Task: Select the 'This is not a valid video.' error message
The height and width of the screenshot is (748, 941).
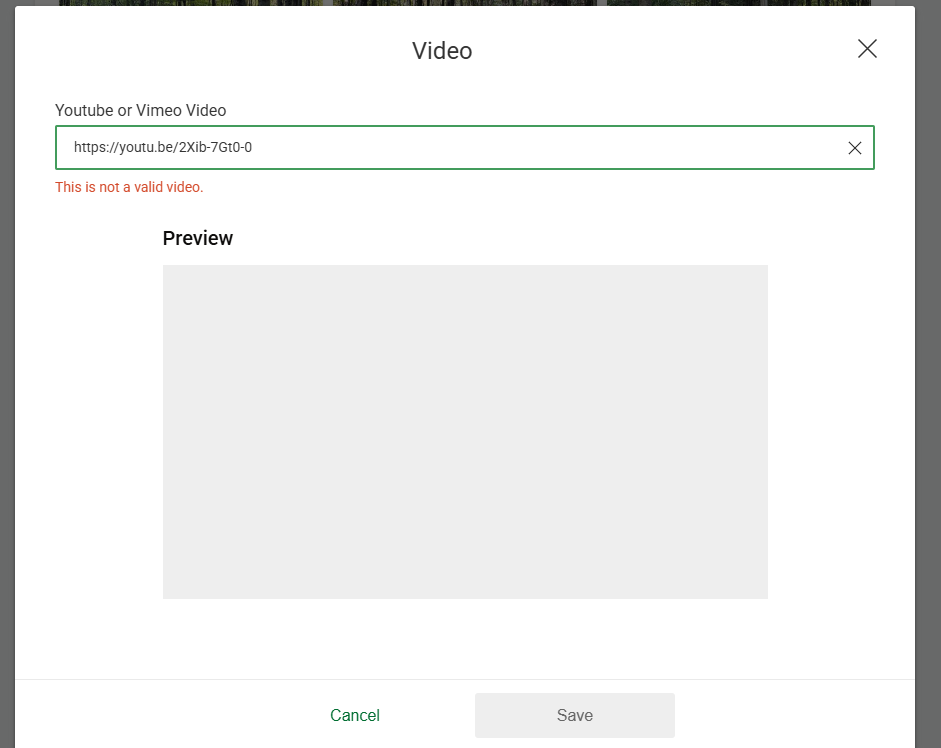Action: click(129, 187)
